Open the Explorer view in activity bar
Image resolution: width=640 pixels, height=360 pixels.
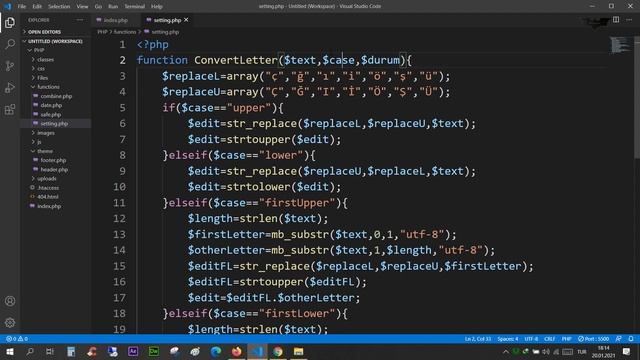point(10,22)
